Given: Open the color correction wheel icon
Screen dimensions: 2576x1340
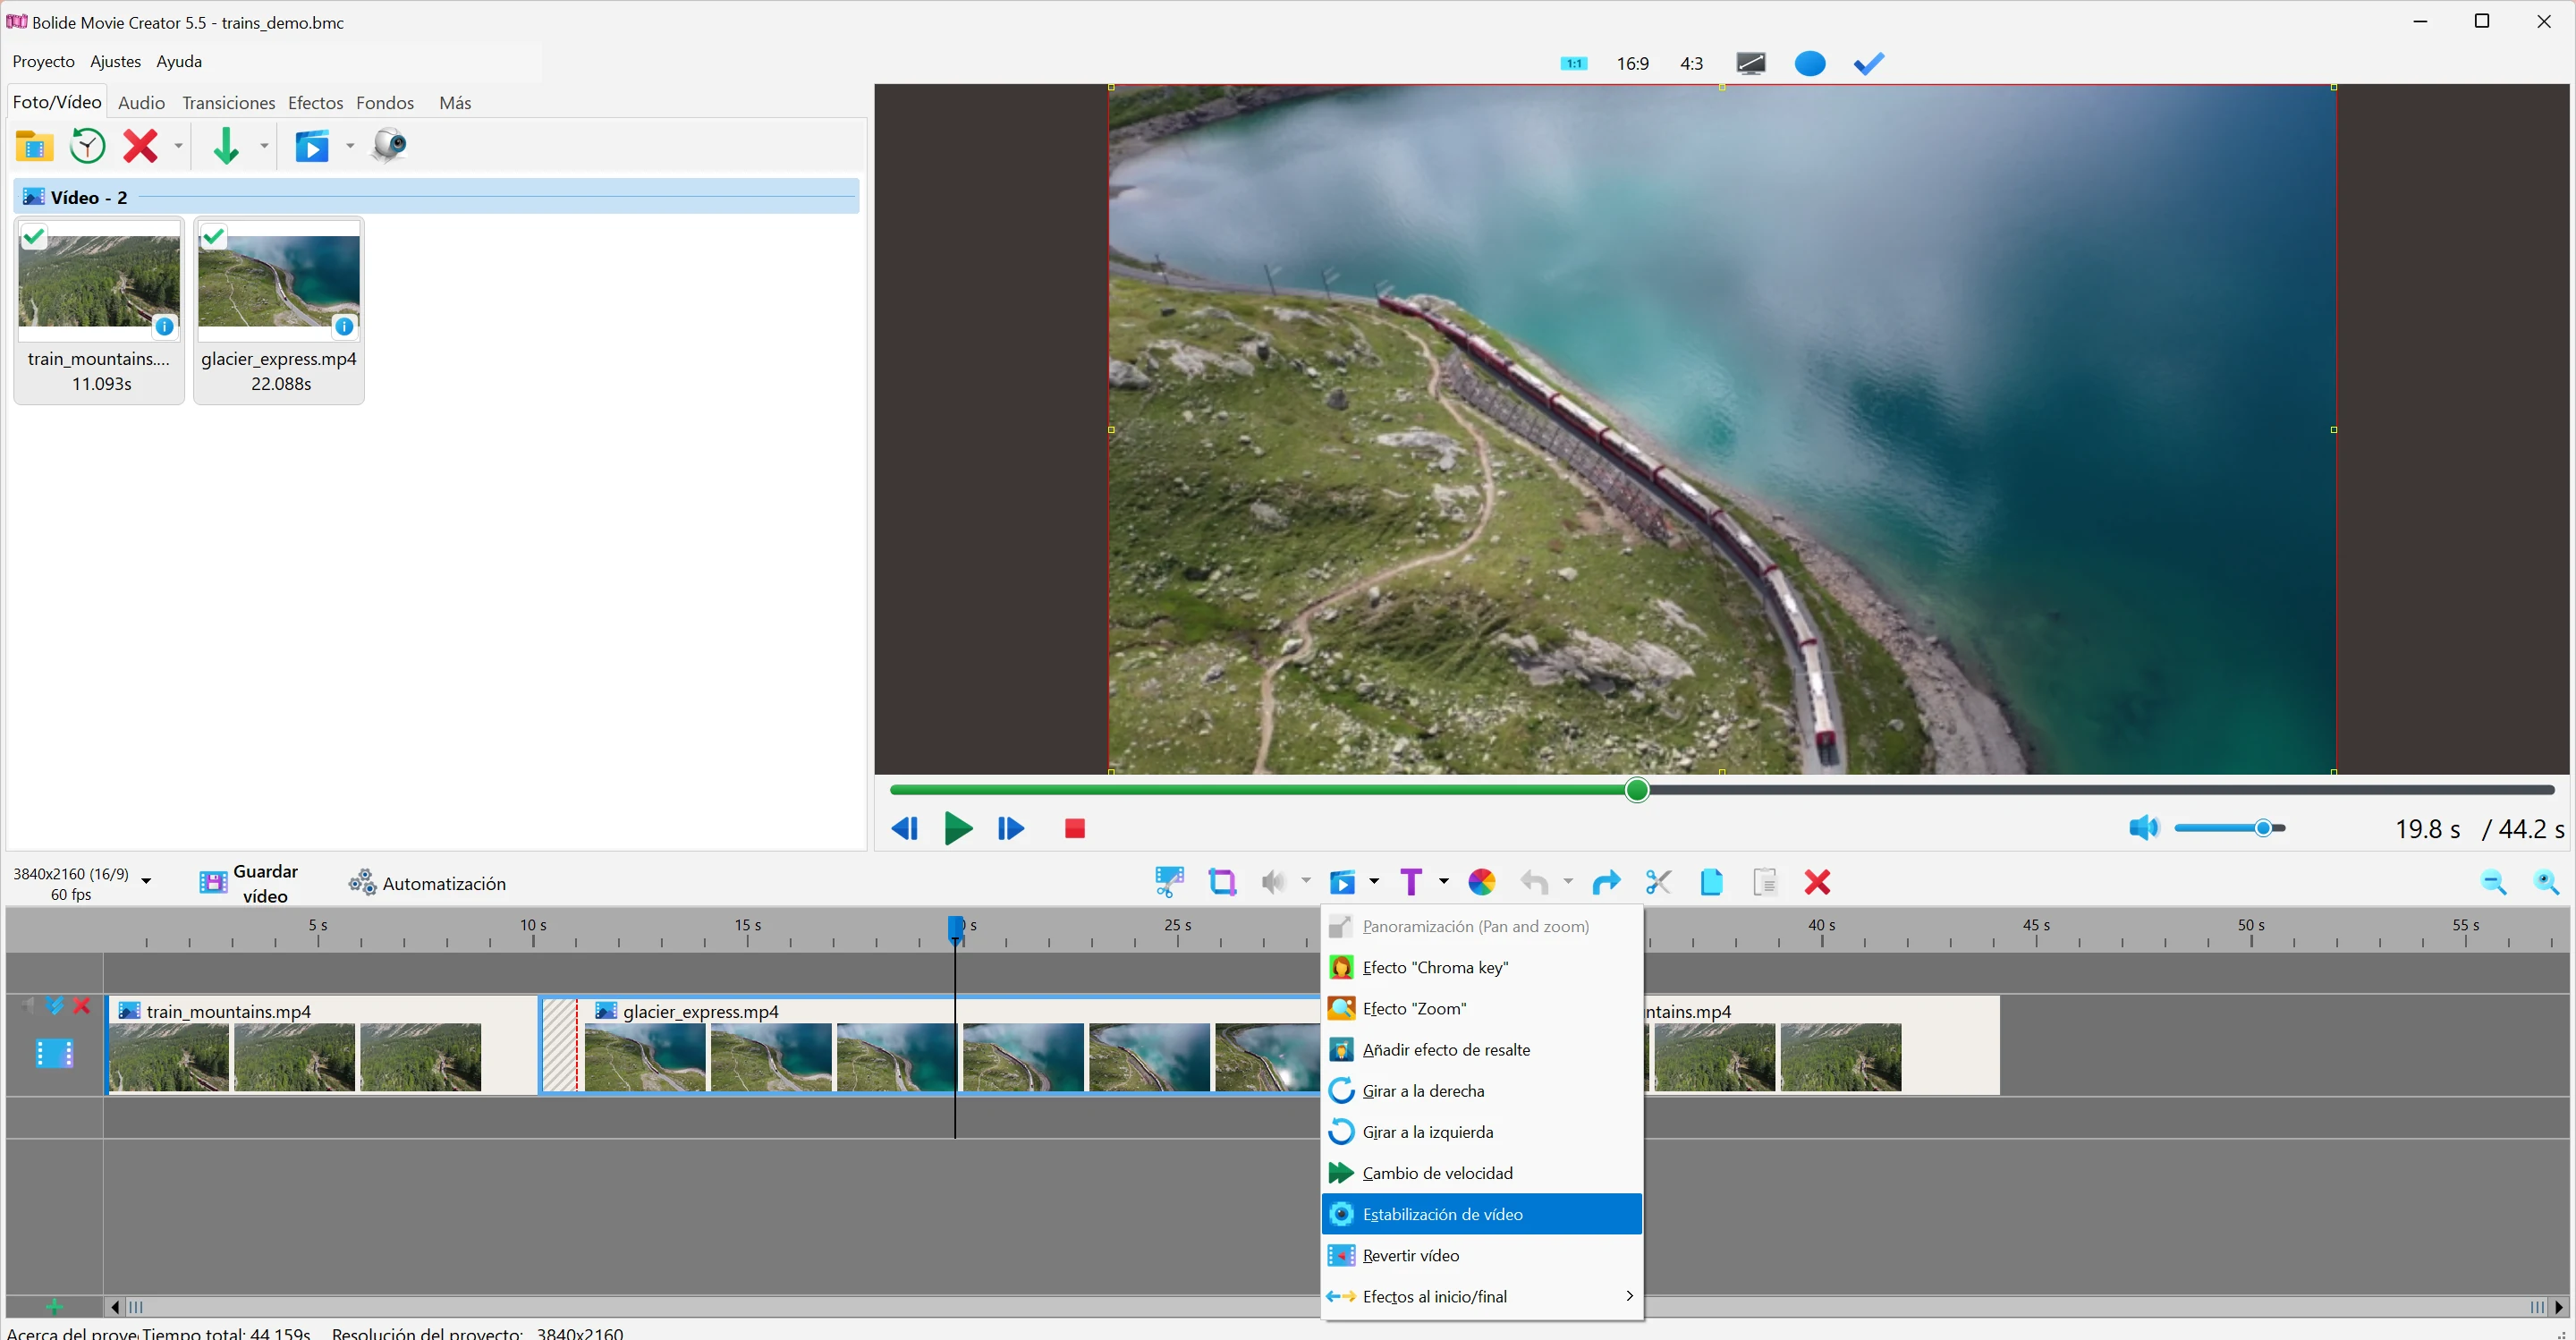Looking at the screenshot, I should point(1481,882).
